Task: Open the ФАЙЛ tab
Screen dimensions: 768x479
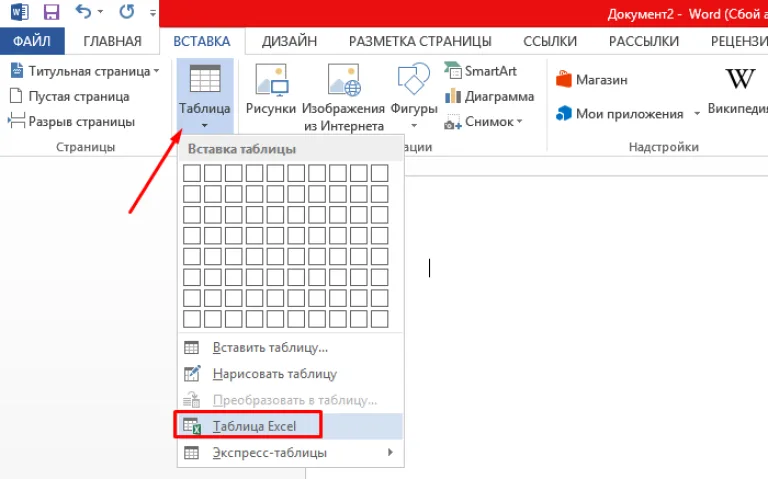Action: 32,41
